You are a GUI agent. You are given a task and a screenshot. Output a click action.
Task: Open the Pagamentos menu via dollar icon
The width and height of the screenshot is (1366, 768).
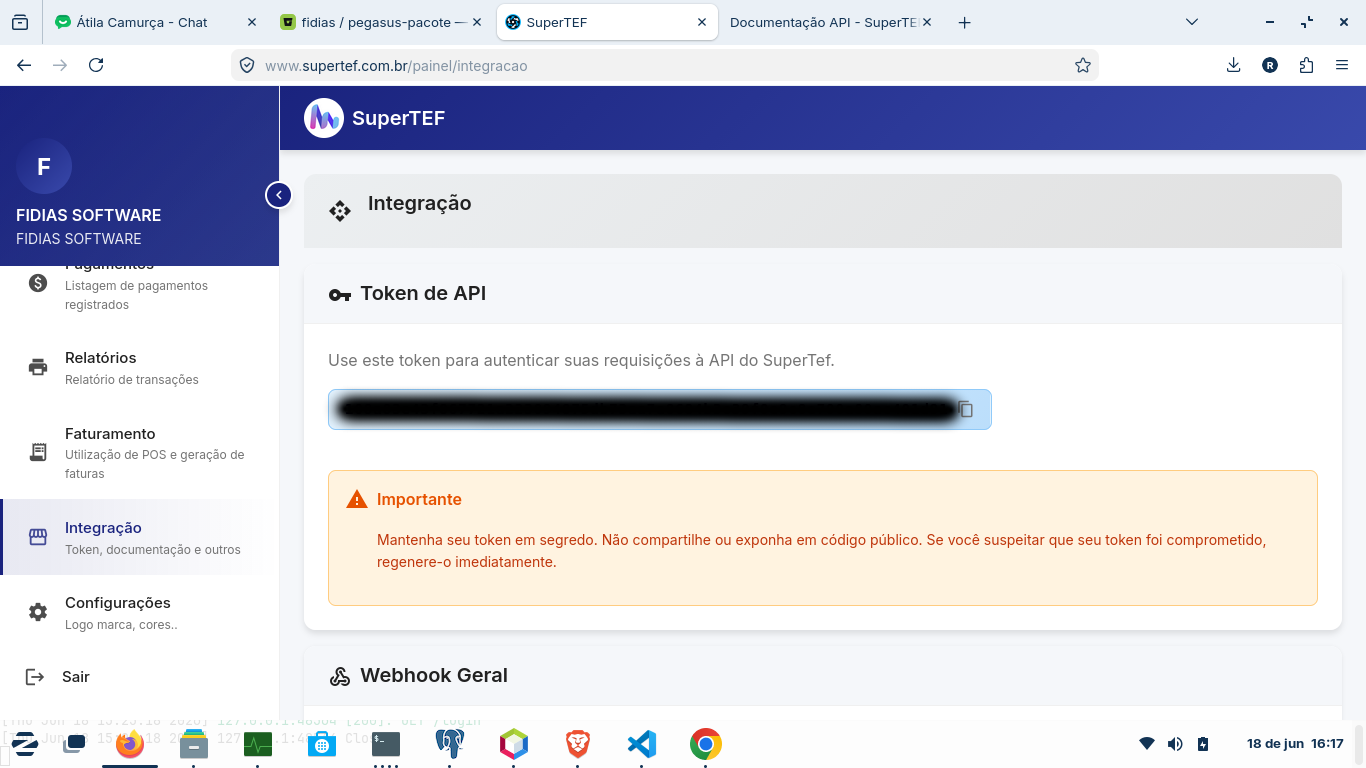point(38,283)
